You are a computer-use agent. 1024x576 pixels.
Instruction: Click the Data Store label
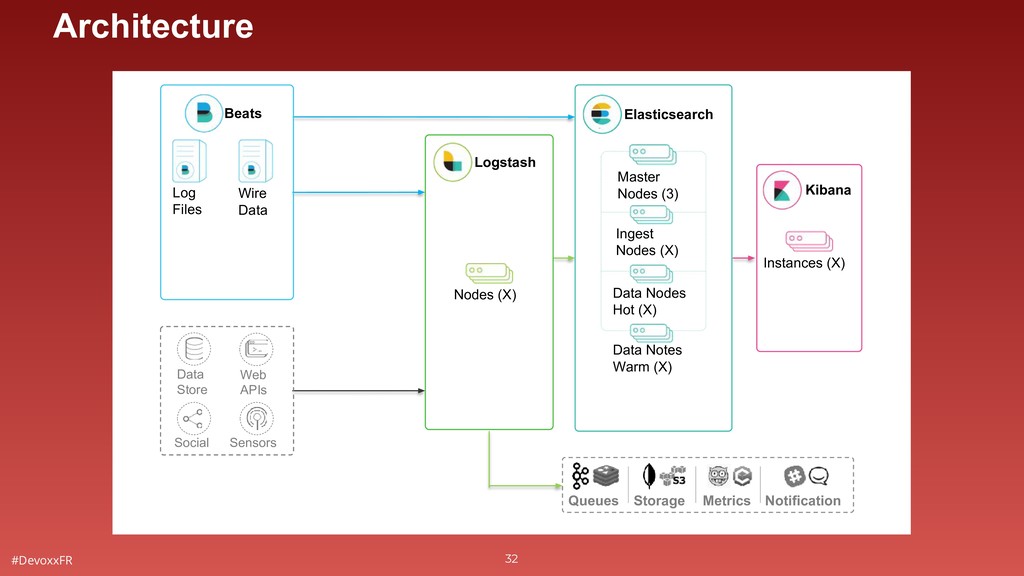point(192,382)
